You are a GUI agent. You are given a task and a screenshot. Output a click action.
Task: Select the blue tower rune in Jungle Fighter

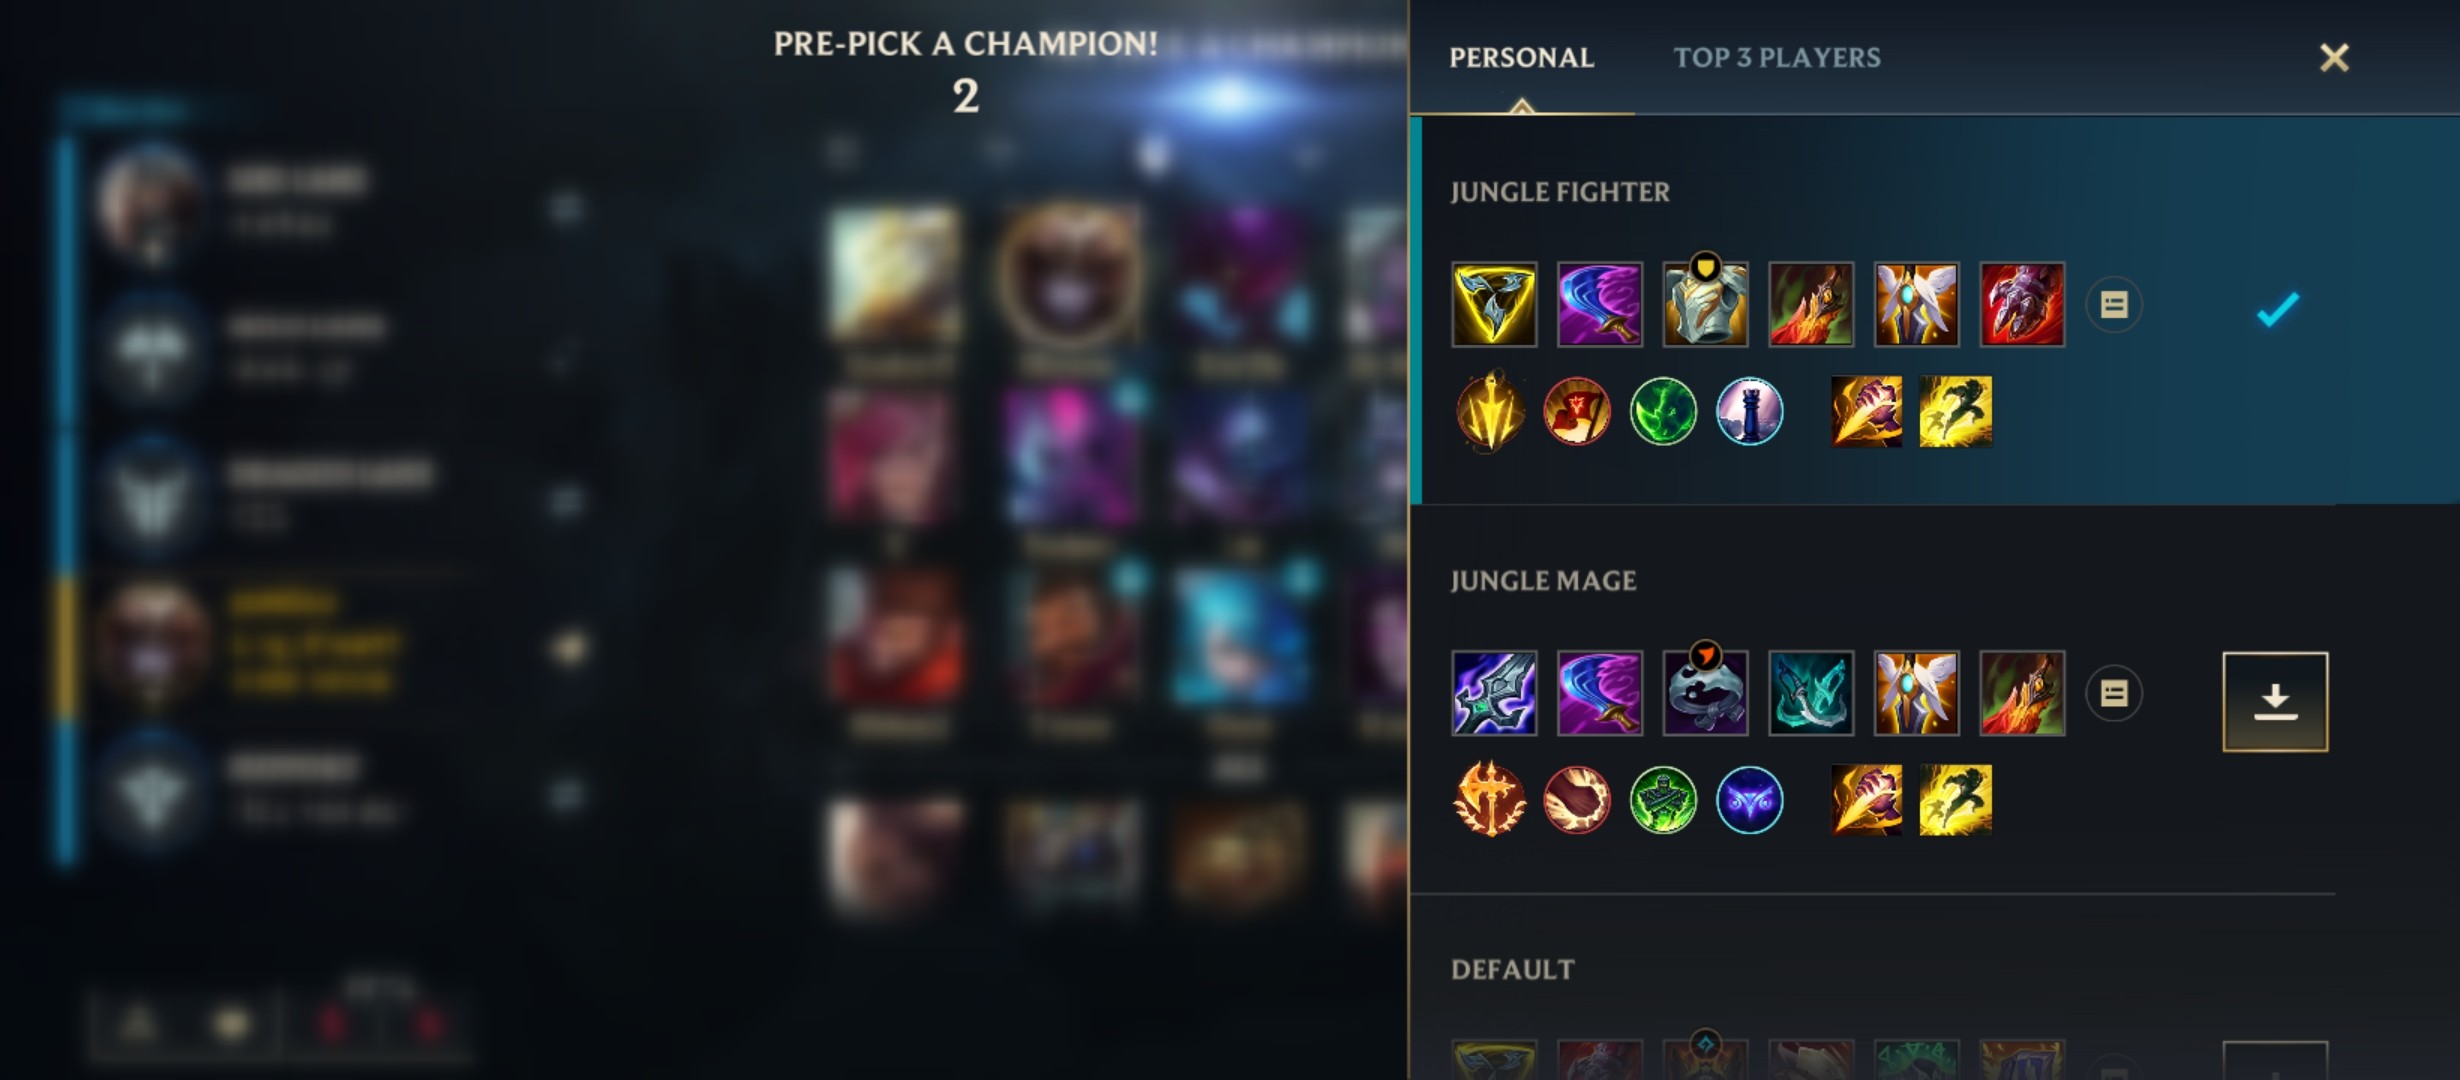pos(1749,411)
